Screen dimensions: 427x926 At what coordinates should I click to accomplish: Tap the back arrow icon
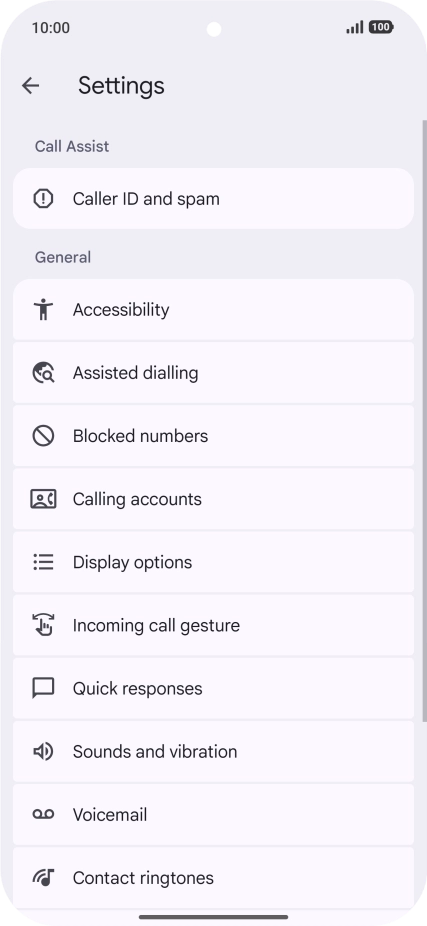[30, 86]
